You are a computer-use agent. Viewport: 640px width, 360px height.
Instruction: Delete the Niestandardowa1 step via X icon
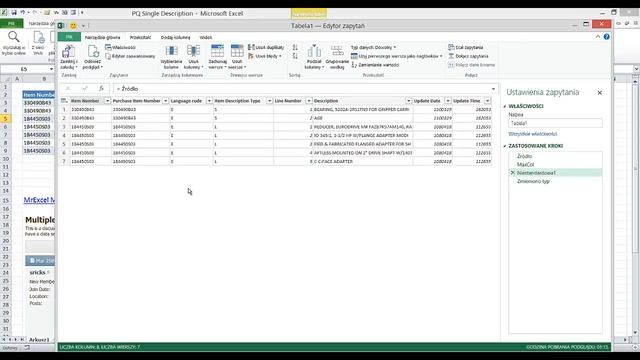click(x=512, y=173)
